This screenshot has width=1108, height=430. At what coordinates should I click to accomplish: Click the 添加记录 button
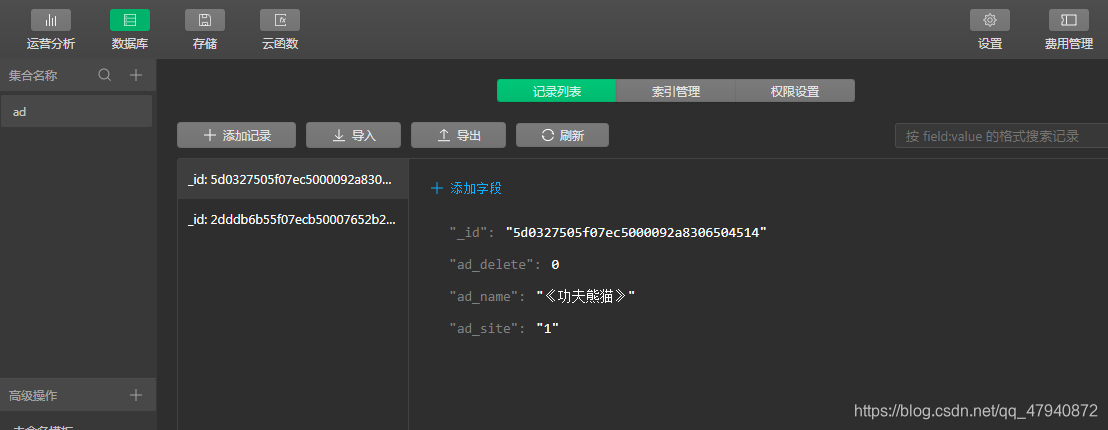[x=237, y=135]
